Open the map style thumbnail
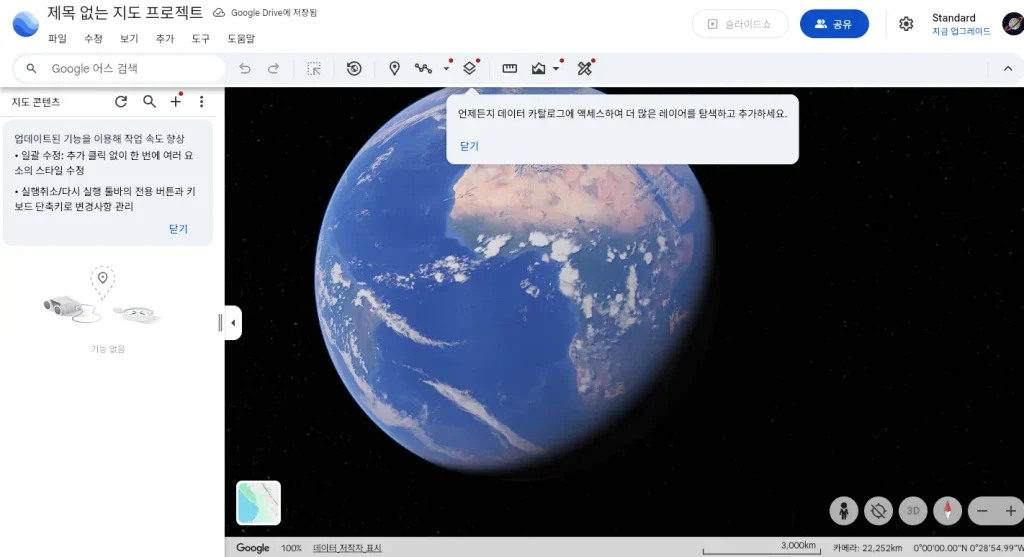Image resolution: width=1024 pixels, height=557 pixels. [259, 503]
